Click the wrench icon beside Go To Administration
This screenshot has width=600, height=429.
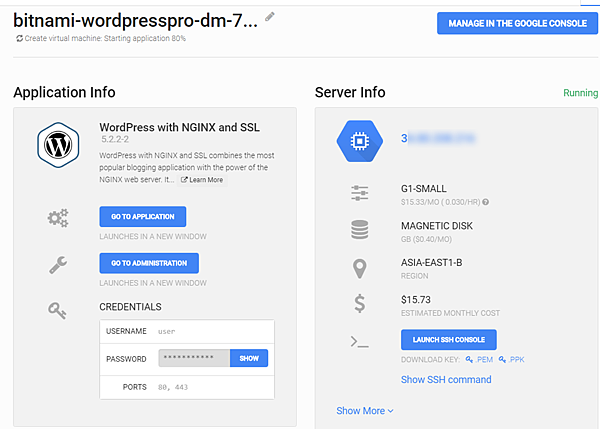[58, 265]
